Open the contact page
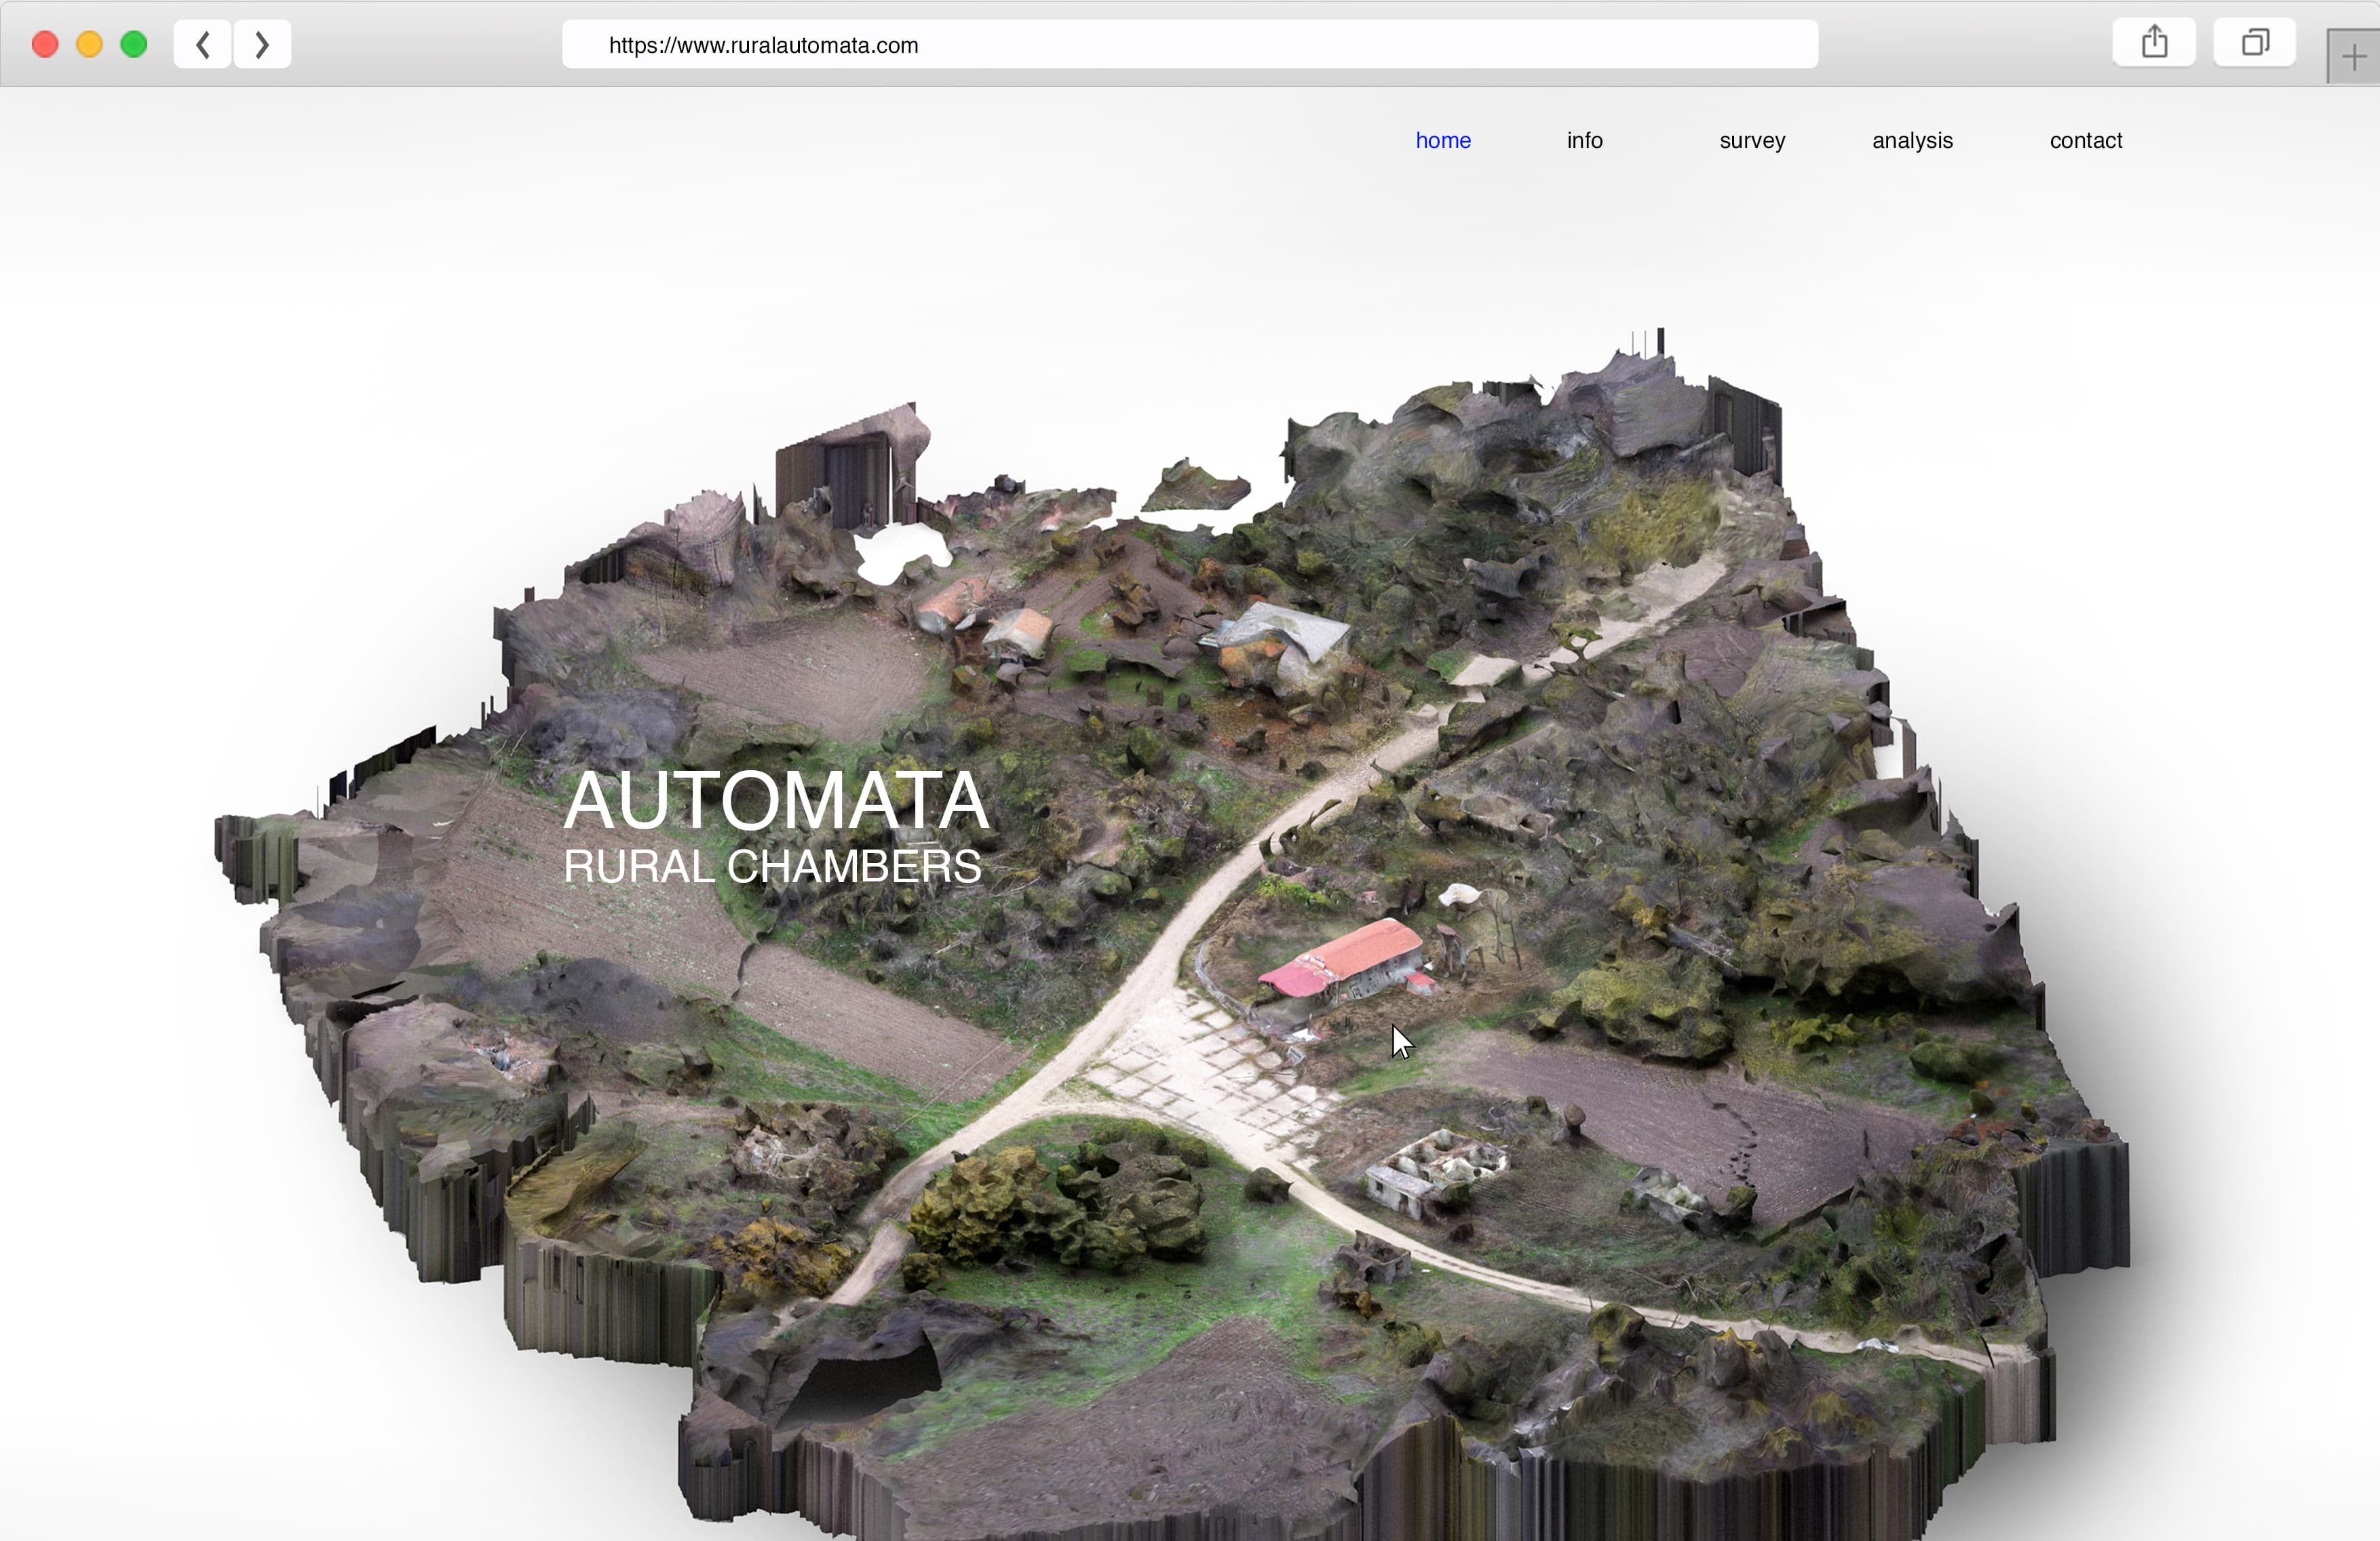Image resolution: width=2380 pixels, height=1541 pixels. click(2085, 140)
